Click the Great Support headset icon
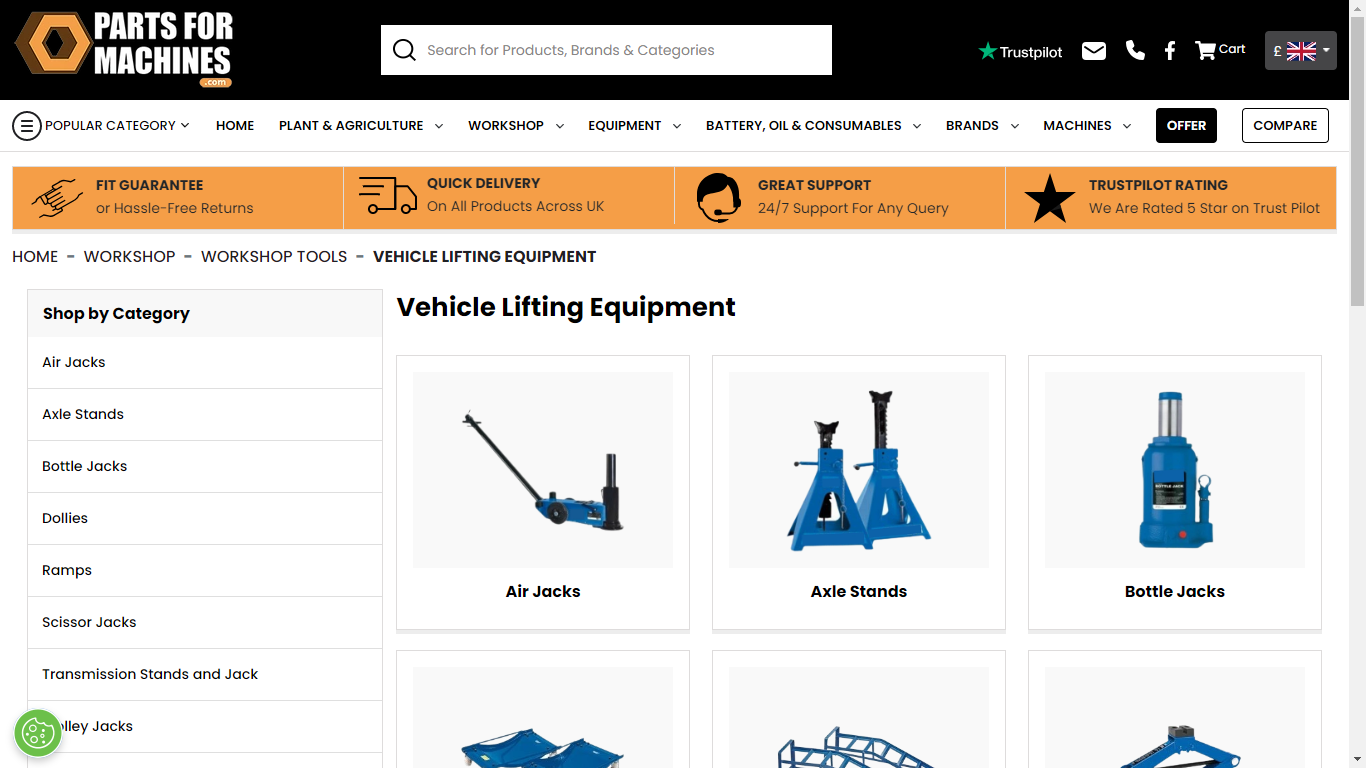This screenshot has height=768, width=1366. (x=718, y=197)
